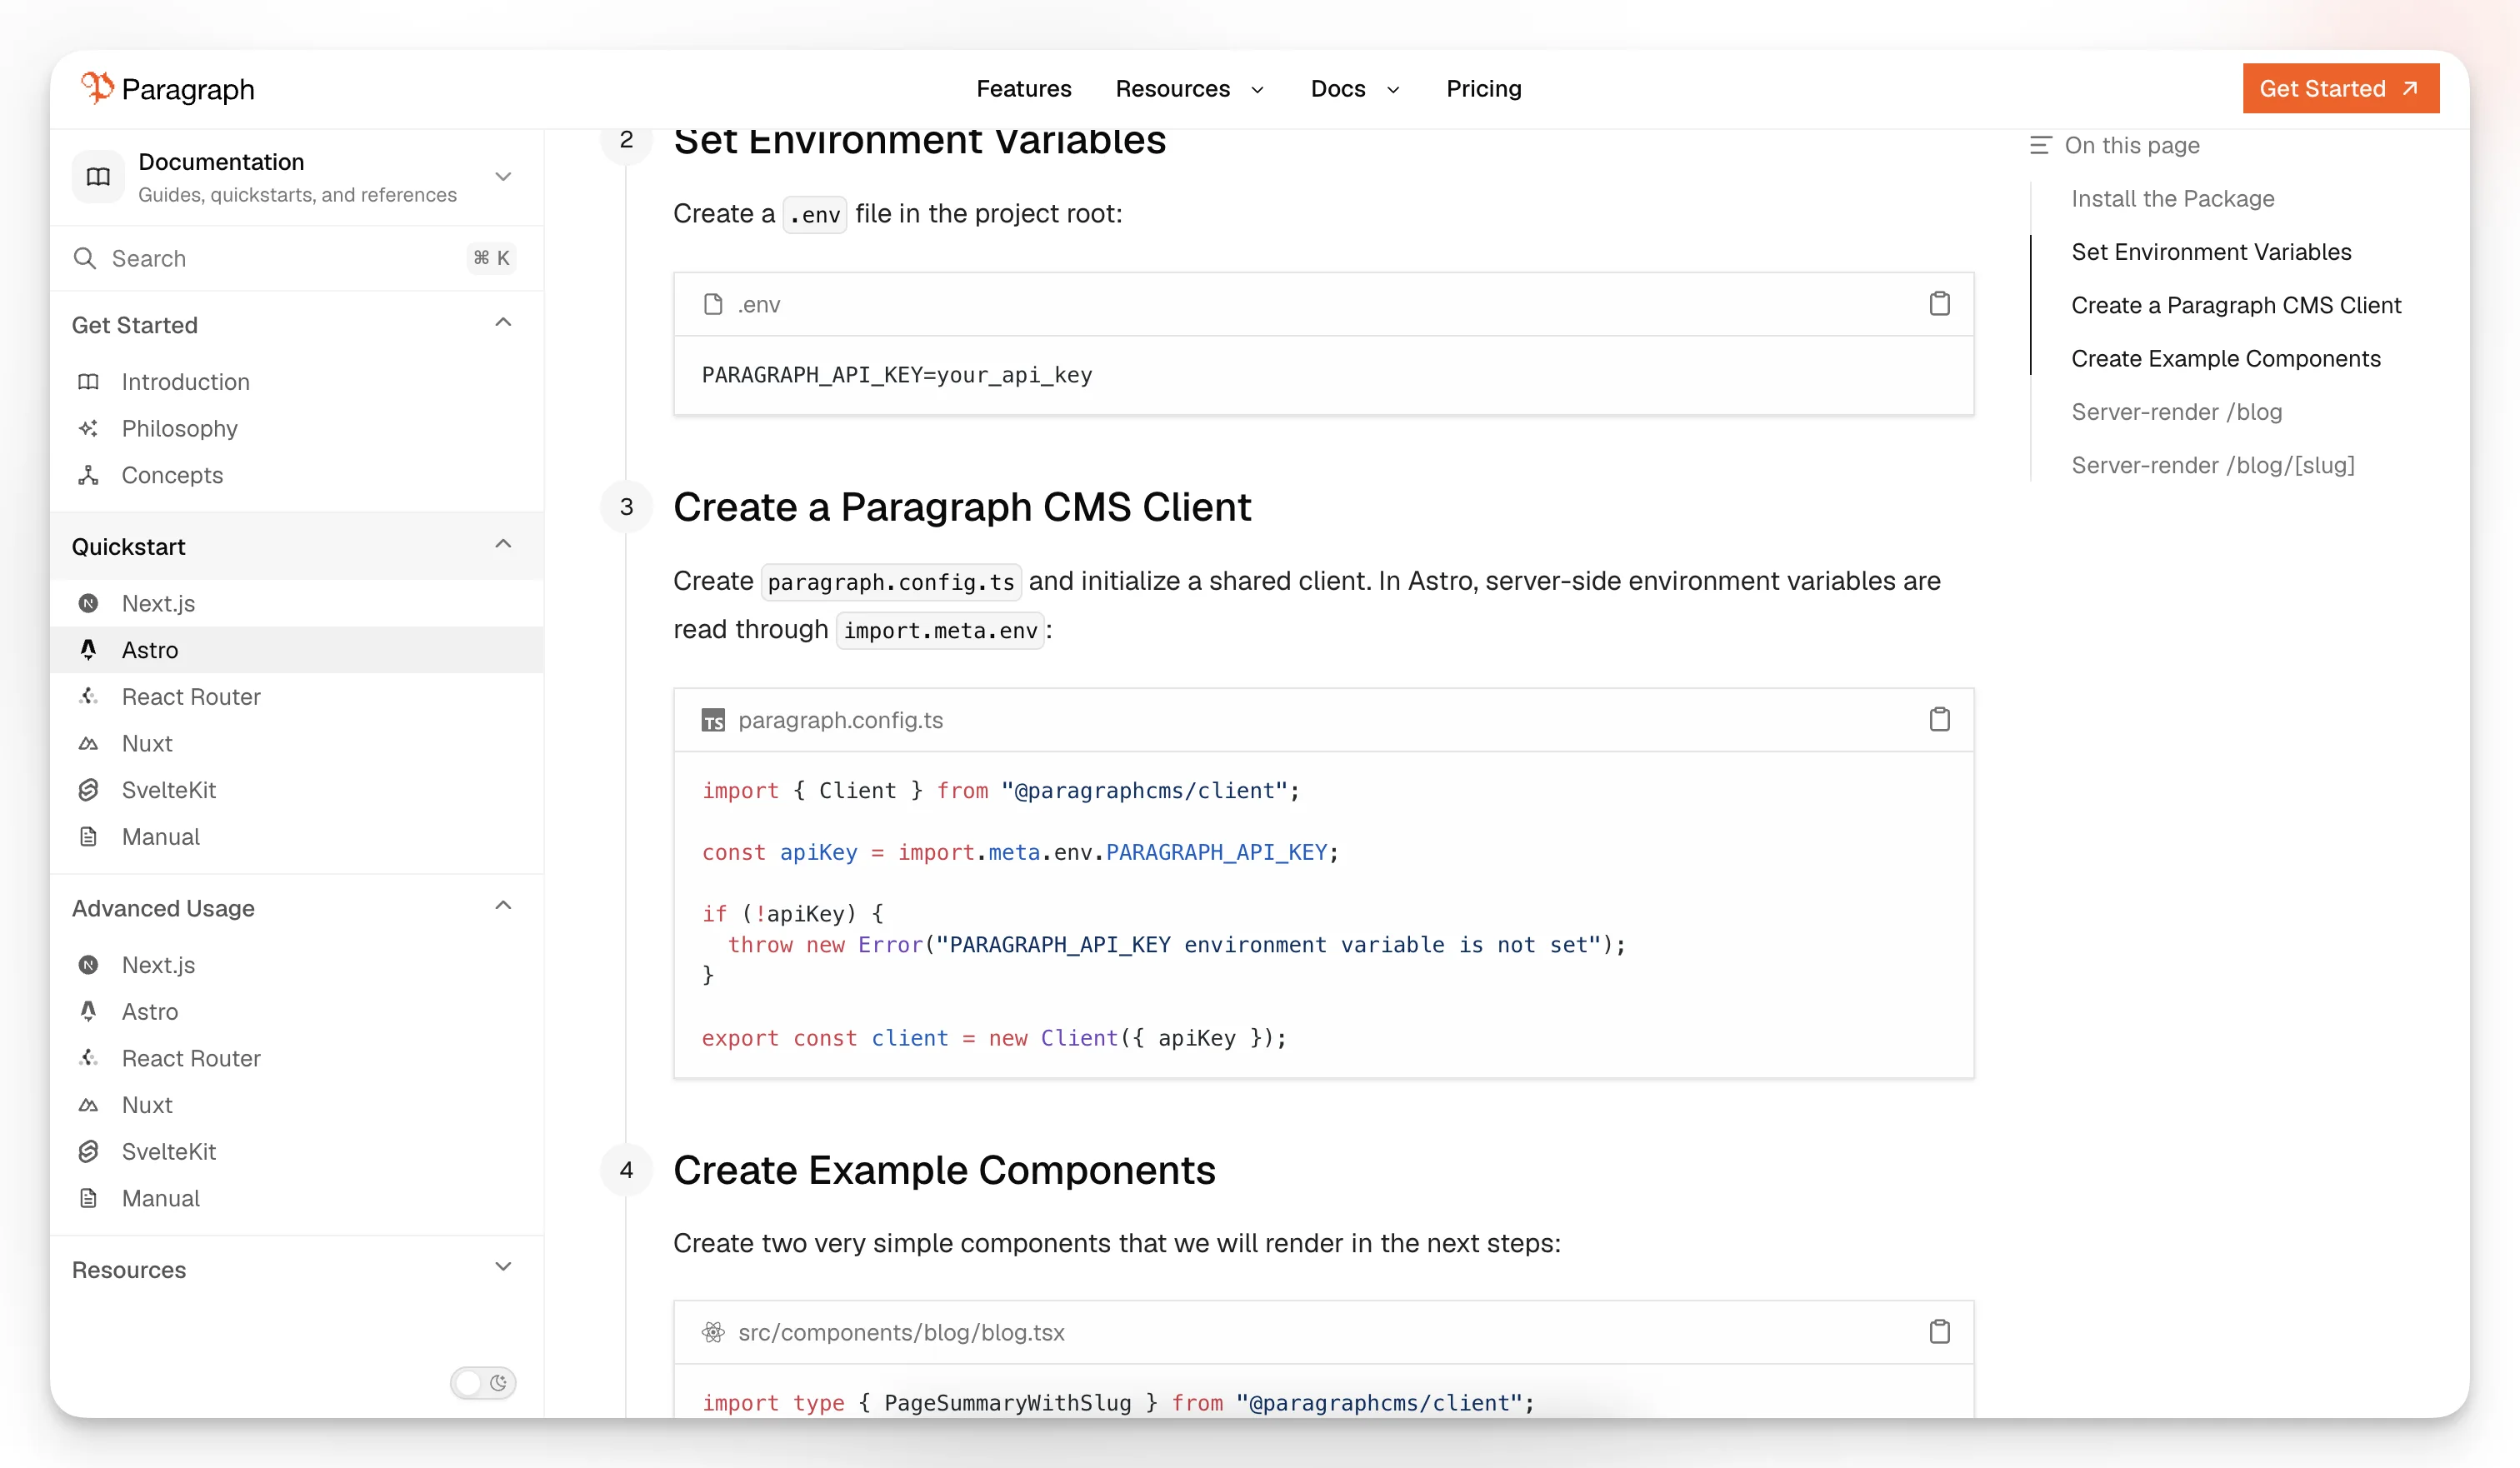Viewport: 2520px width, 1468px height.
Task: Jump to Create Example Components section
Action: 2226,358
